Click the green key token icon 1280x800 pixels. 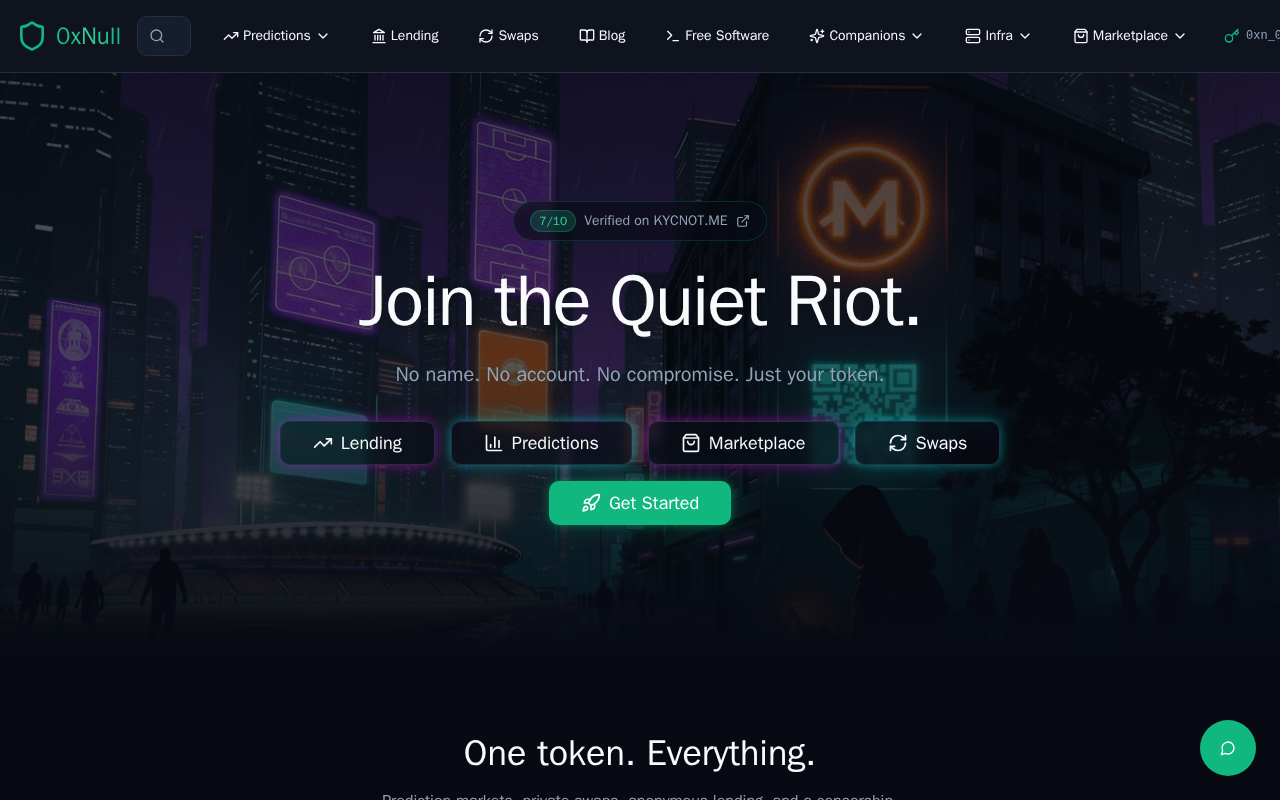coord(1232,36)
